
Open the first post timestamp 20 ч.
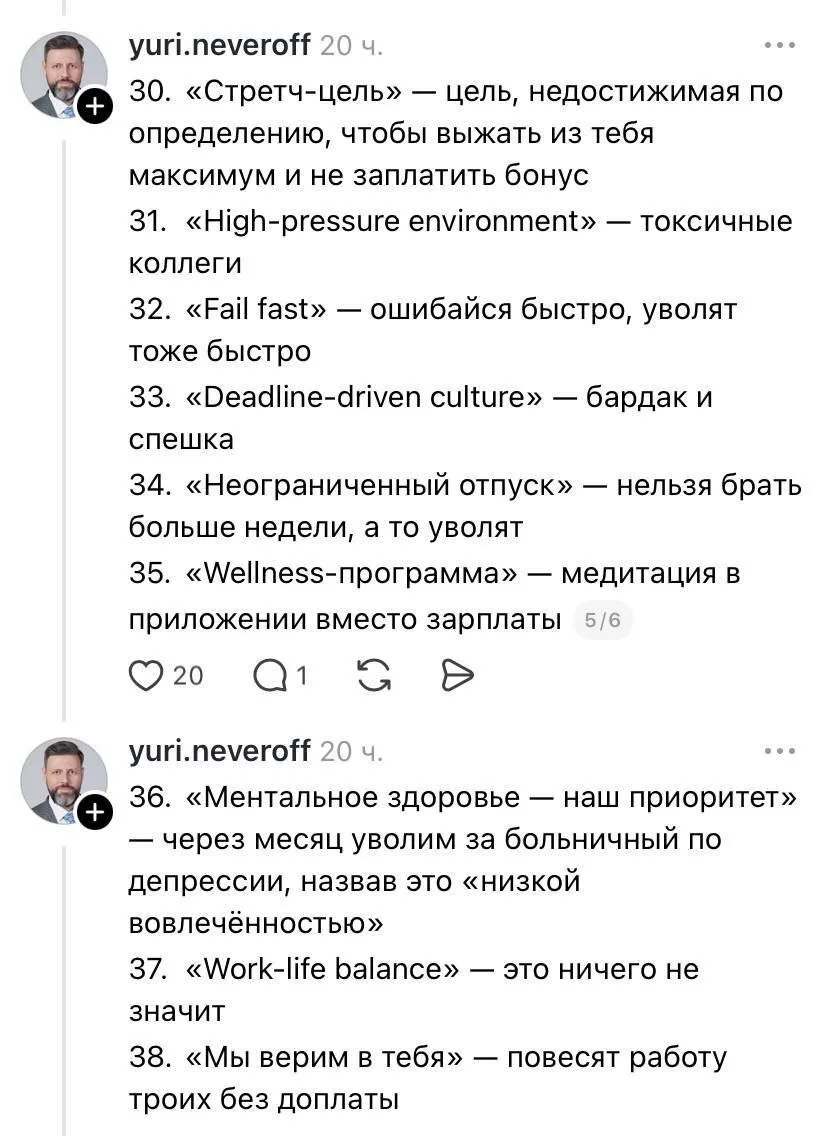click(x=351, y=46)
